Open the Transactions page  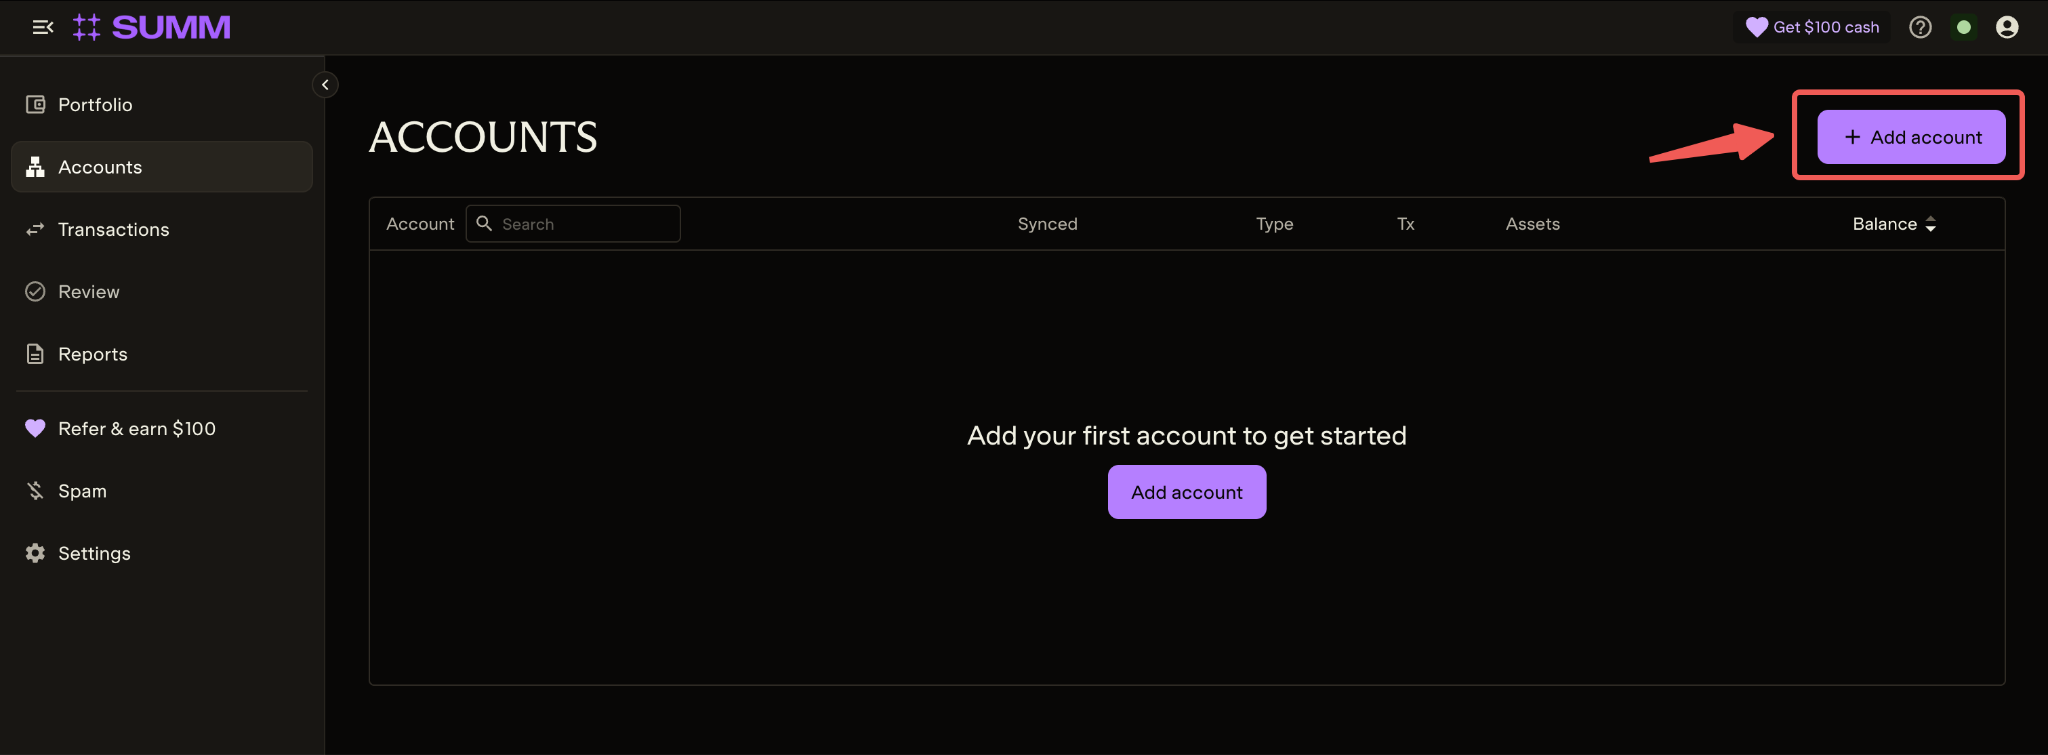point(113,229)
